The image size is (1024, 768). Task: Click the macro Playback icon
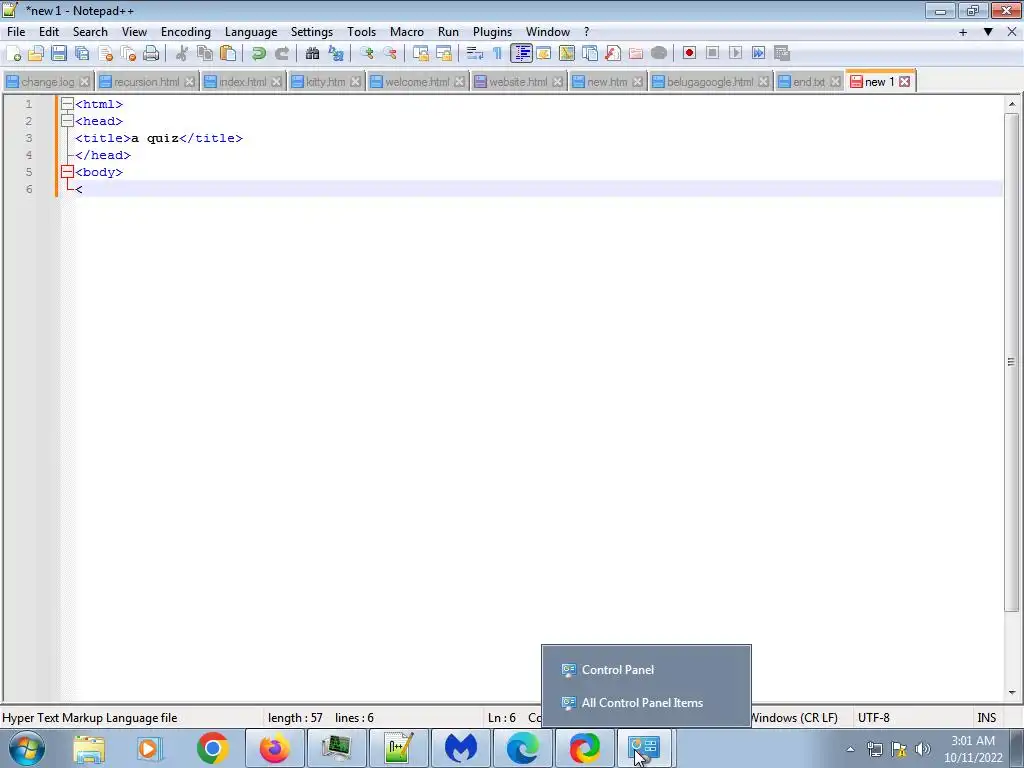click(x=735, y=54)
